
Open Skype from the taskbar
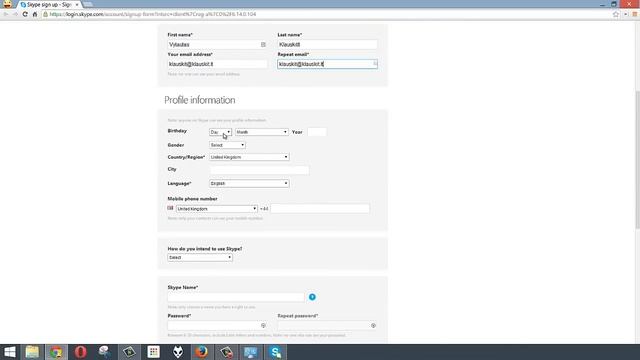(276, 352)
